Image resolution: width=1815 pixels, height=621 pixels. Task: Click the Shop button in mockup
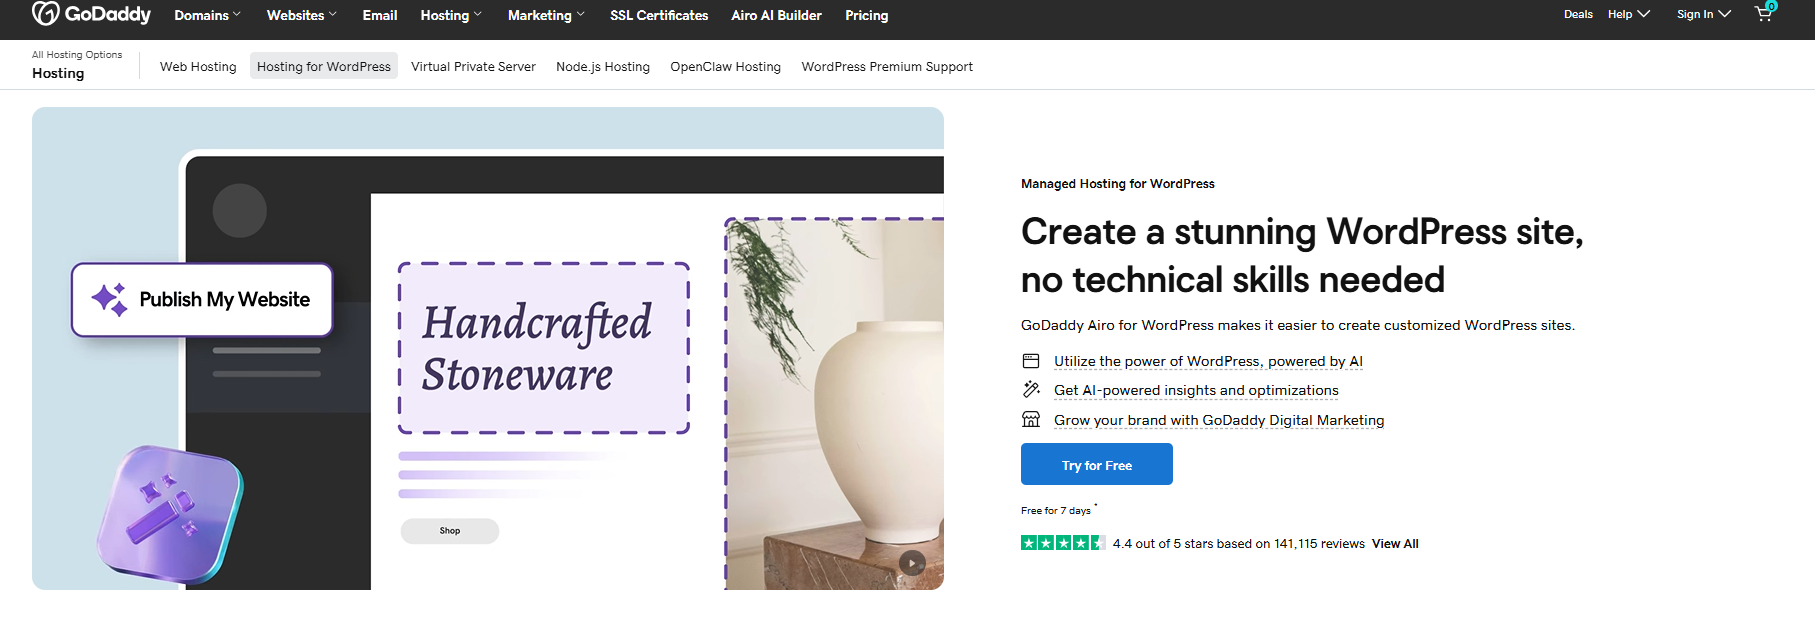[x=450, y=531]
